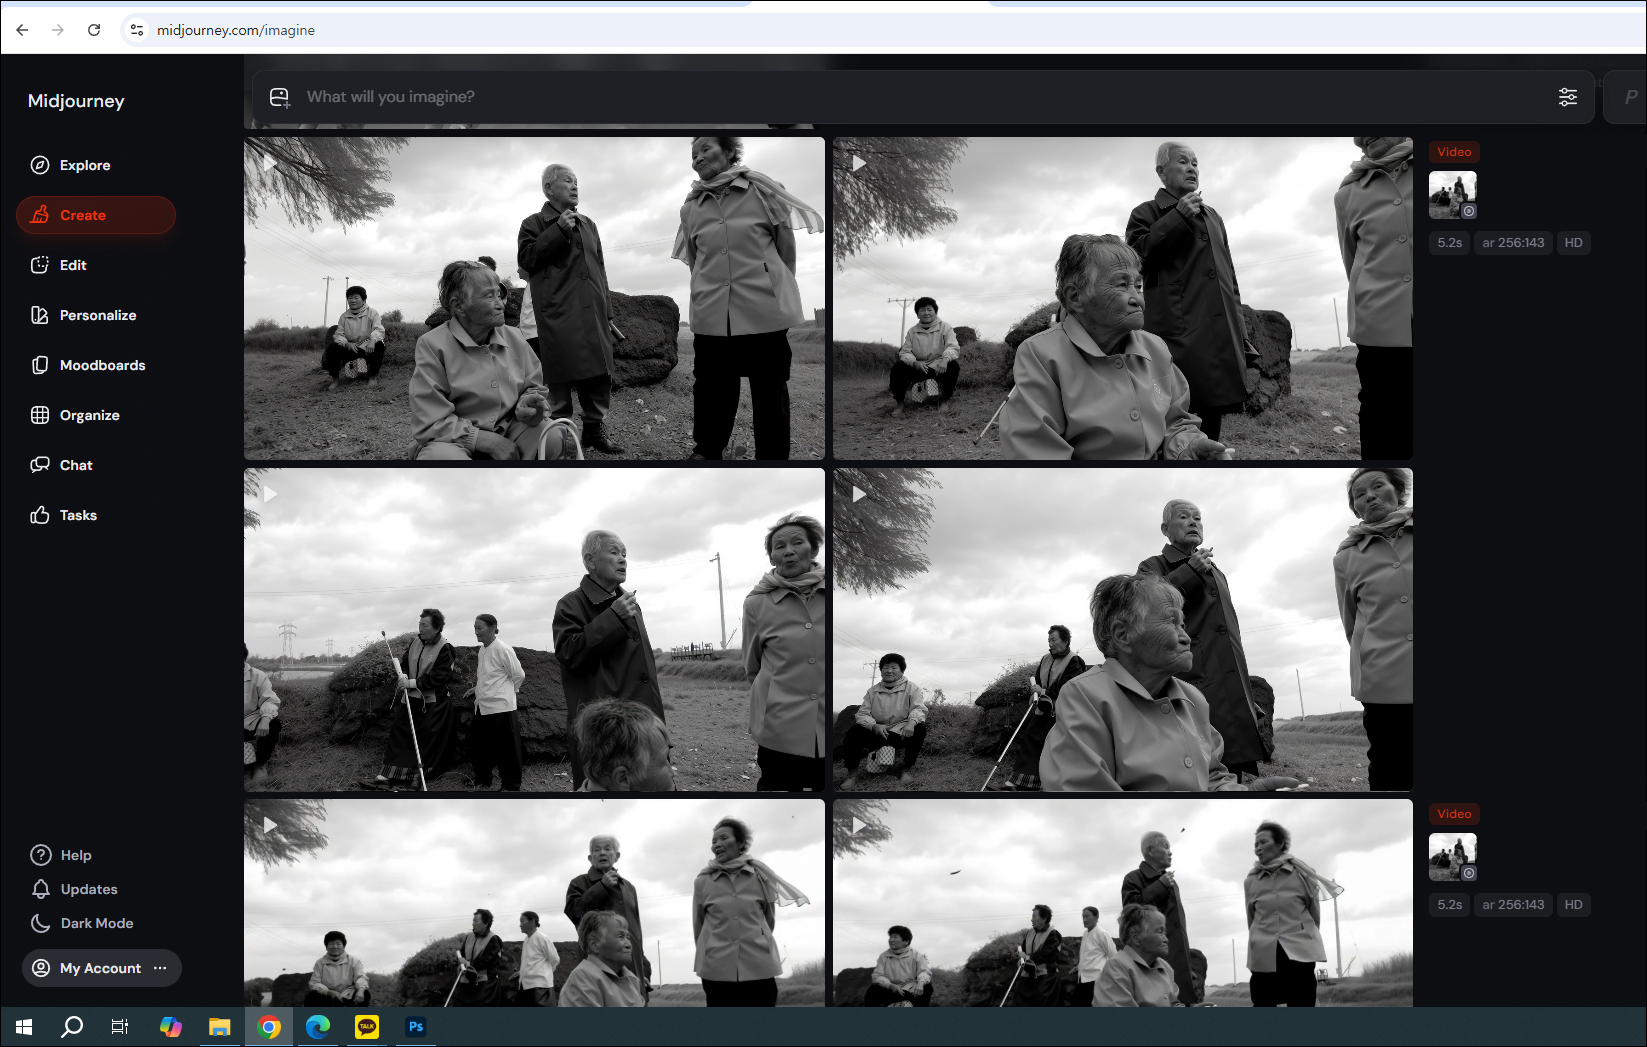Click the first 5.2s duration tag
This screenshot has height=1047, width=1647.
(x=1450, y=243)
